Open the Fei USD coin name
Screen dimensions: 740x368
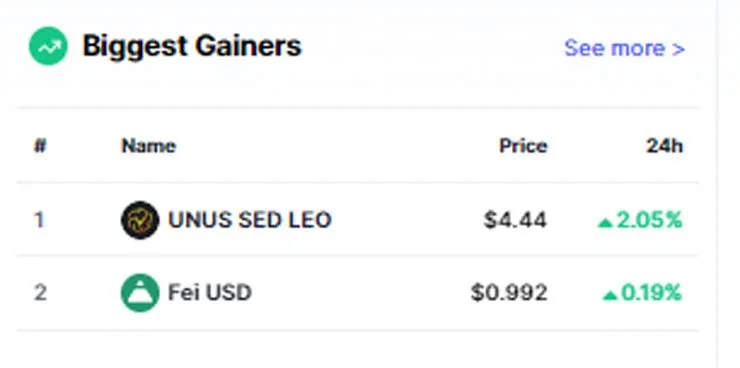[210, 293]
